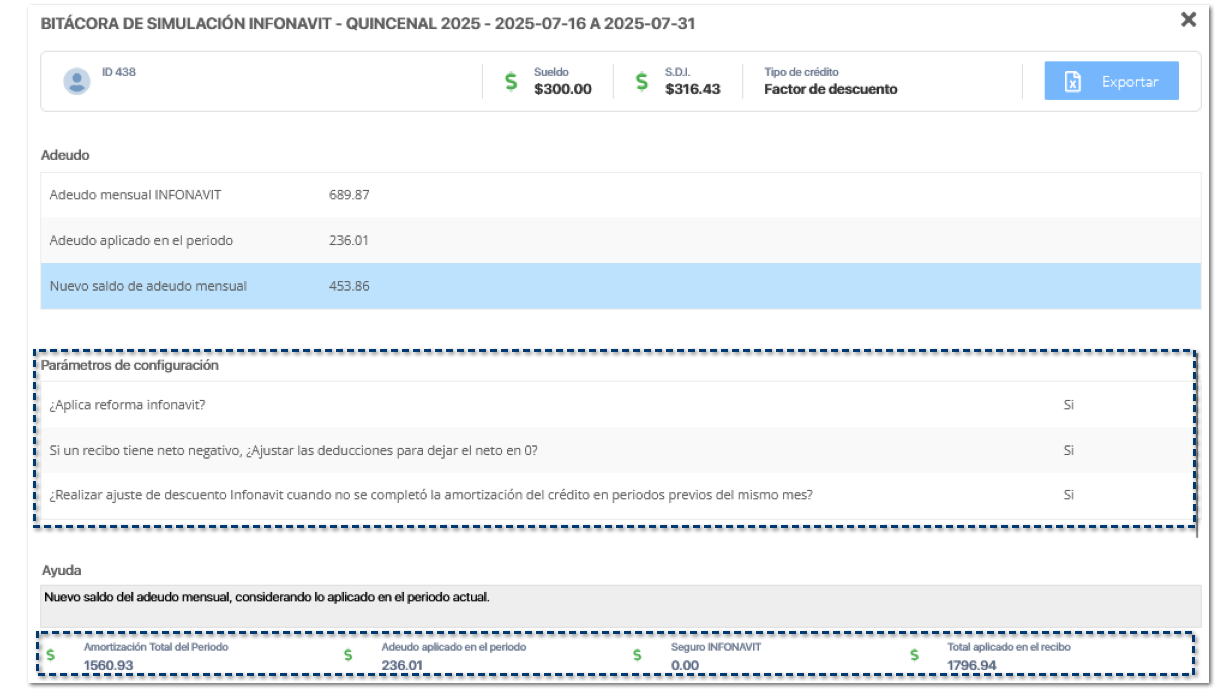Screen dimensions: 1218x692
Task: Click the Infonavit discount adjustment parameter row
Action: (x=615, y=495)
